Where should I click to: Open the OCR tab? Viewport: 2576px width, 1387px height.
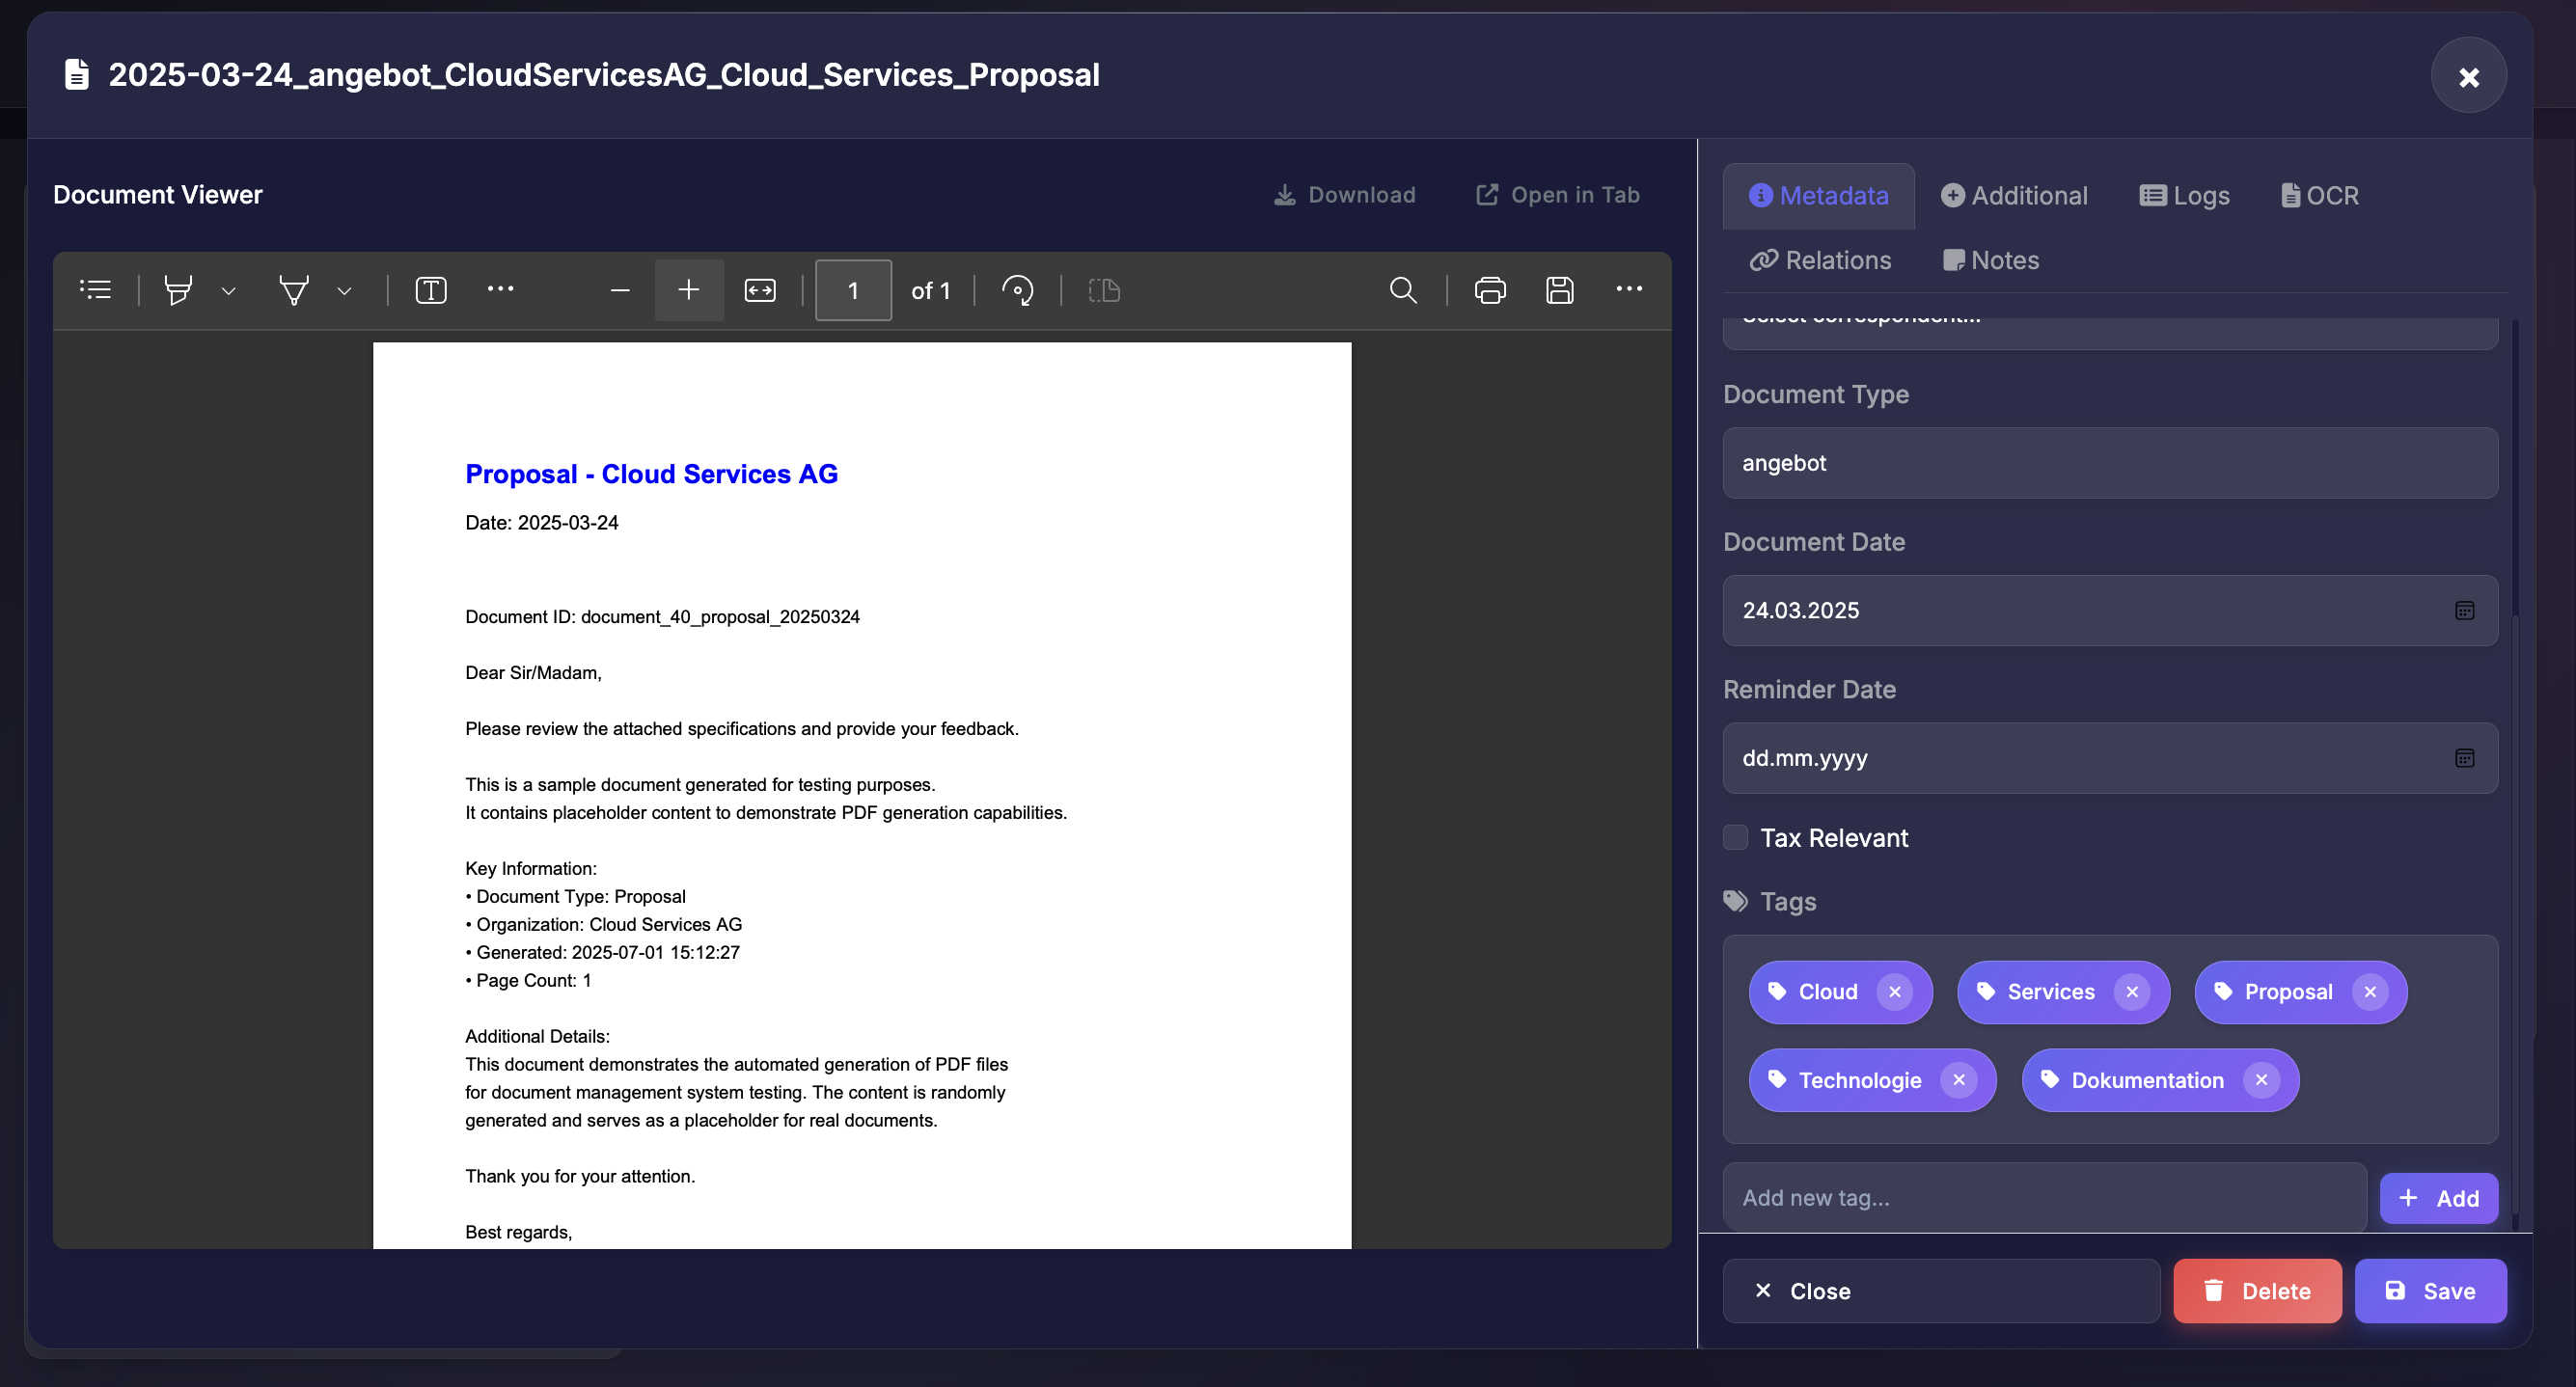[2319, 196]
